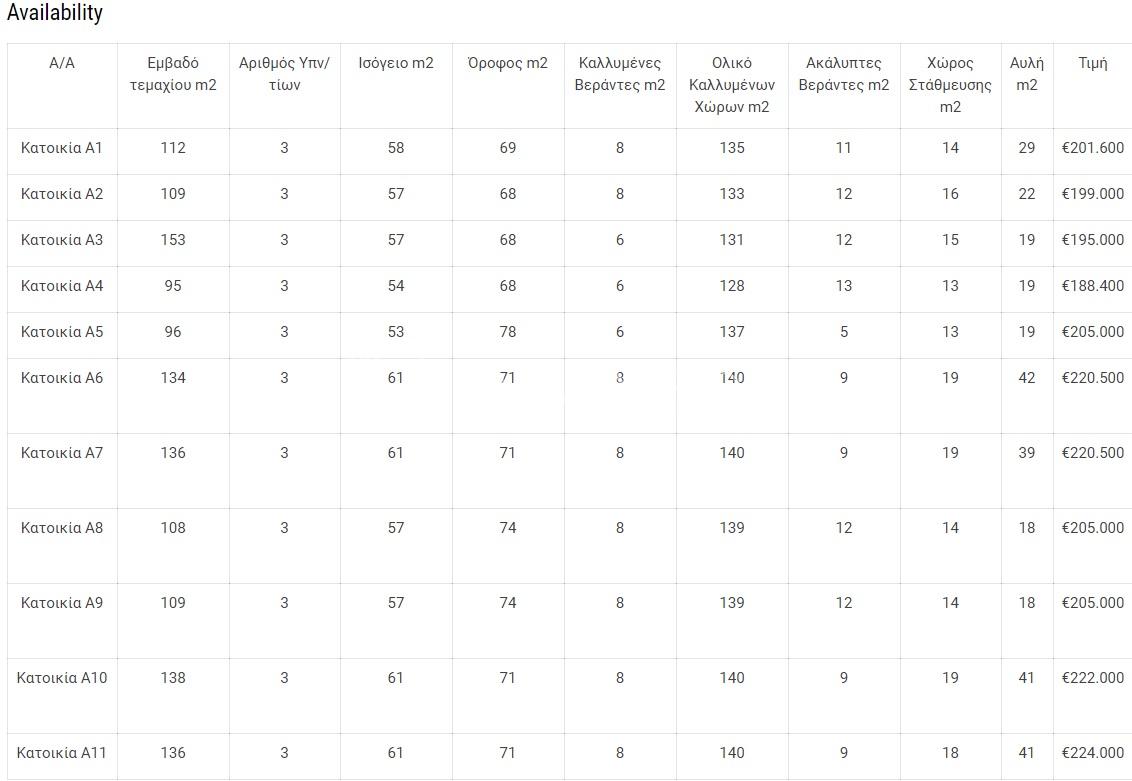Click the €222.000 price for Κατοικία Α10

pos(1093,678)
